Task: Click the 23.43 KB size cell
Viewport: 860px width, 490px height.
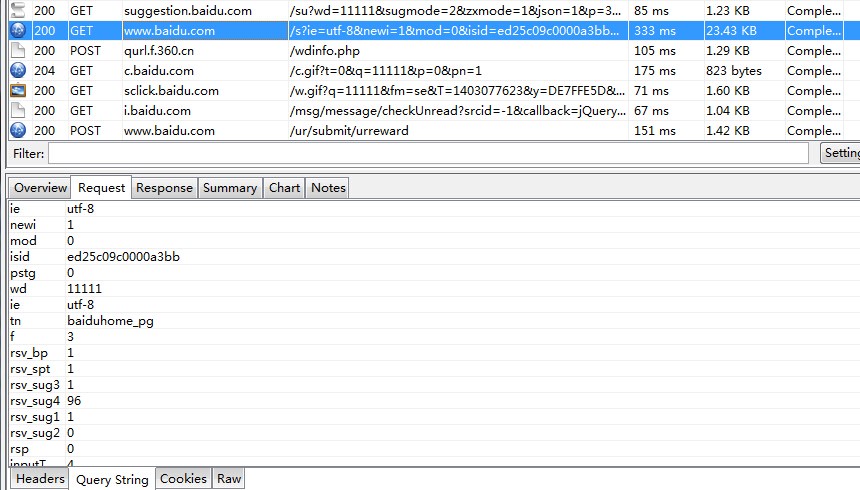Action: [x=744, y=31]
